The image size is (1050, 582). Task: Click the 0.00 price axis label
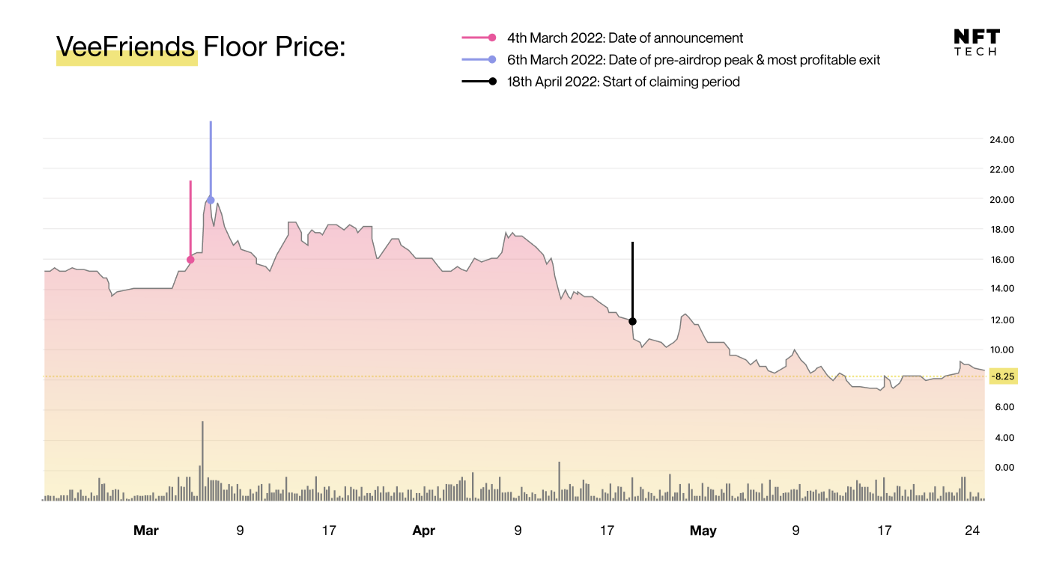pos(1001,467)
